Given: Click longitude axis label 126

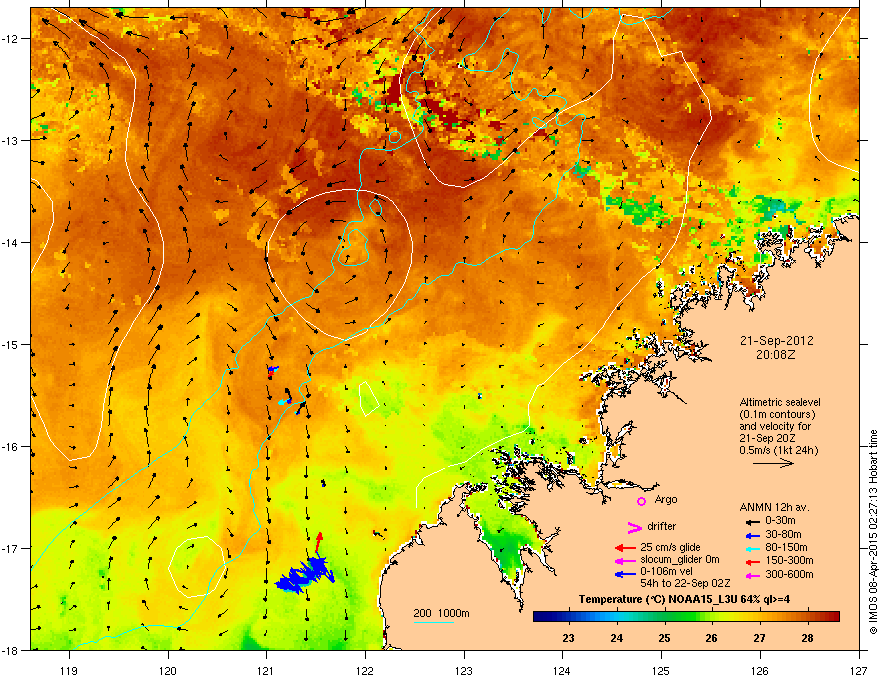Looking at the screenshot, I should point(759,670).
